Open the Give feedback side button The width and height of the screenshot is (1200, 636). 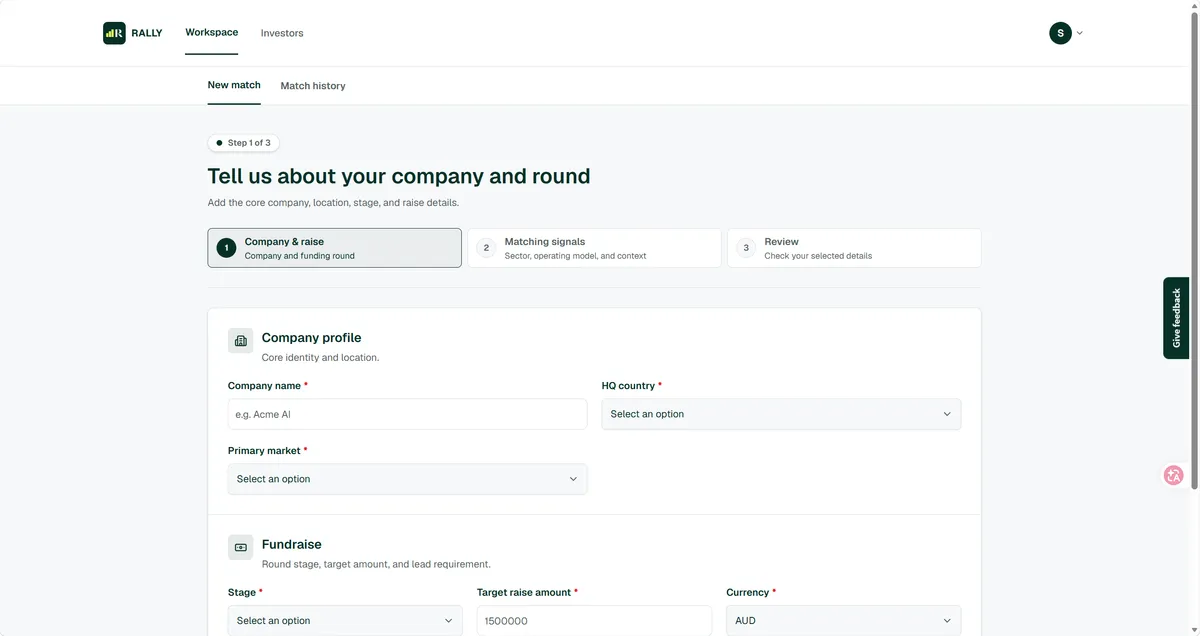click(x=1176, y=318)
